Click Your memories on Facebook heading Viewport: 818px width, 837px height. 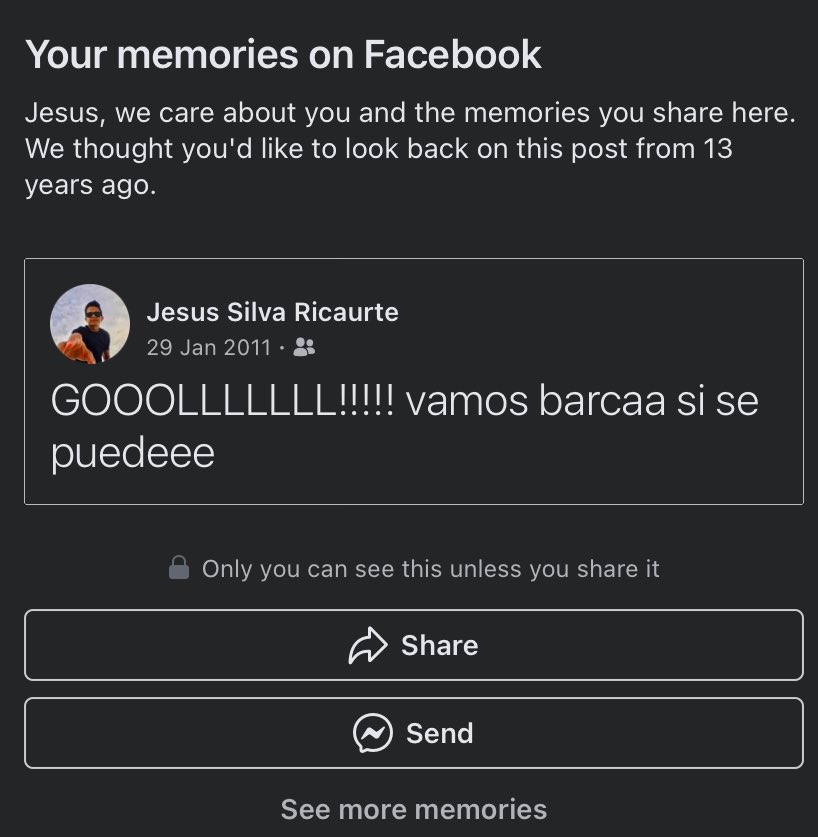[284, 54]
